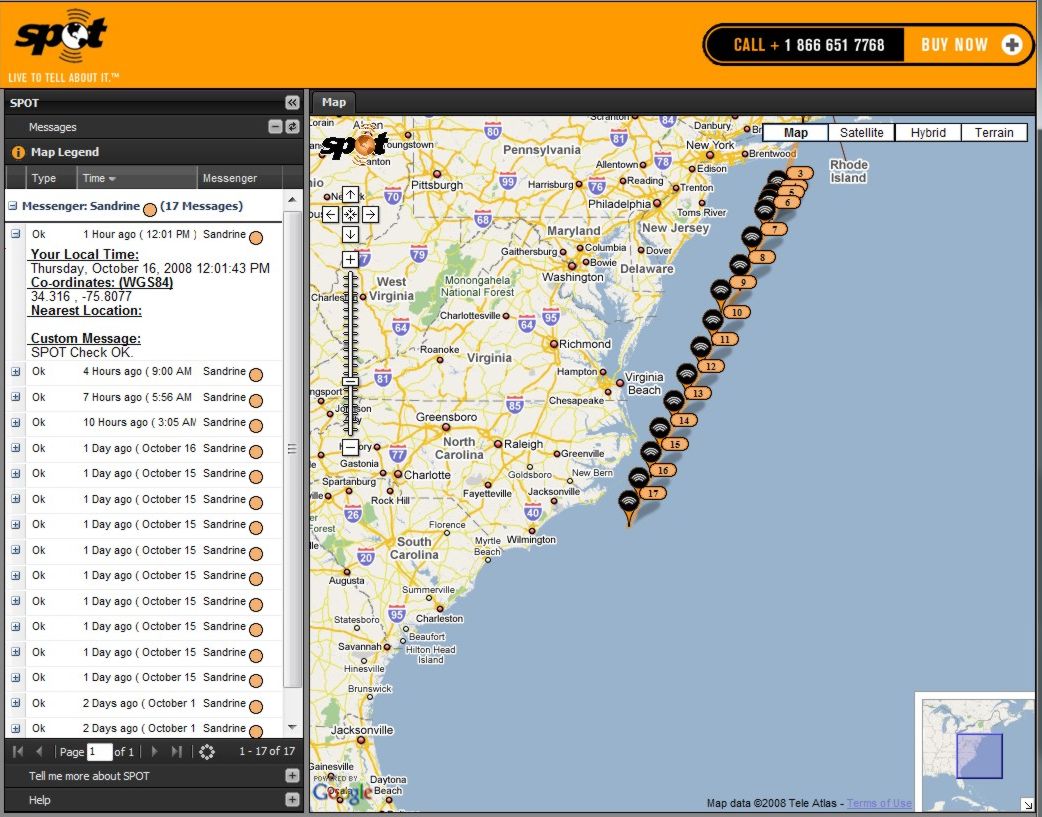The height and width of the screenshot is (817, 1042).
Task: Click the Buy Now button
Action: tap(967, 45)
